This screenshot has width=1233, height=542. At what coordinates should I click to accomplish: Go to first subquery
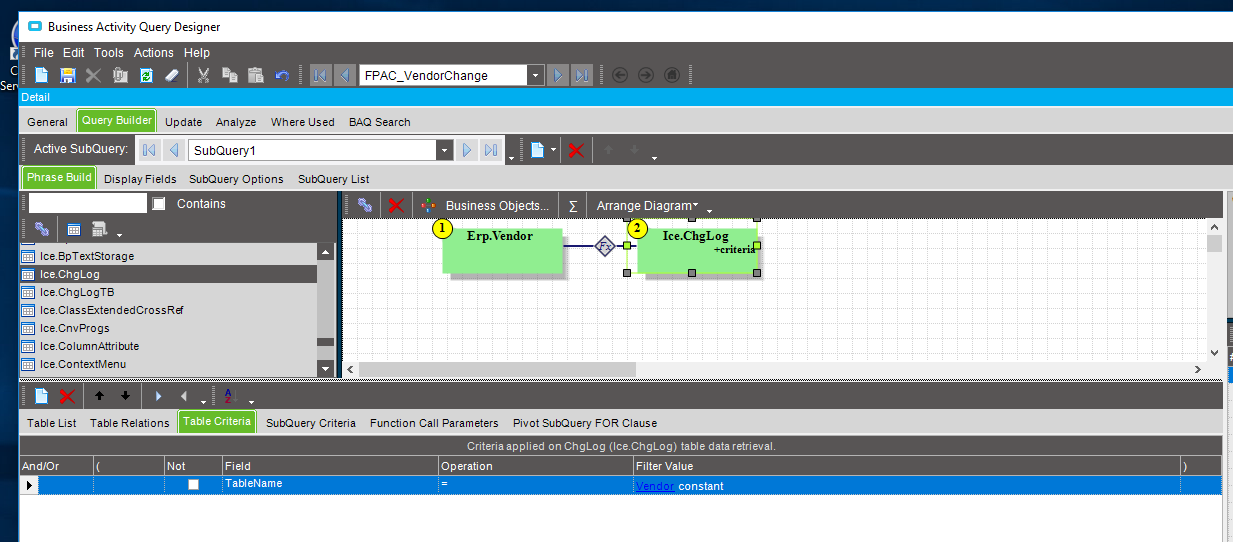click(x=149, y=150)
